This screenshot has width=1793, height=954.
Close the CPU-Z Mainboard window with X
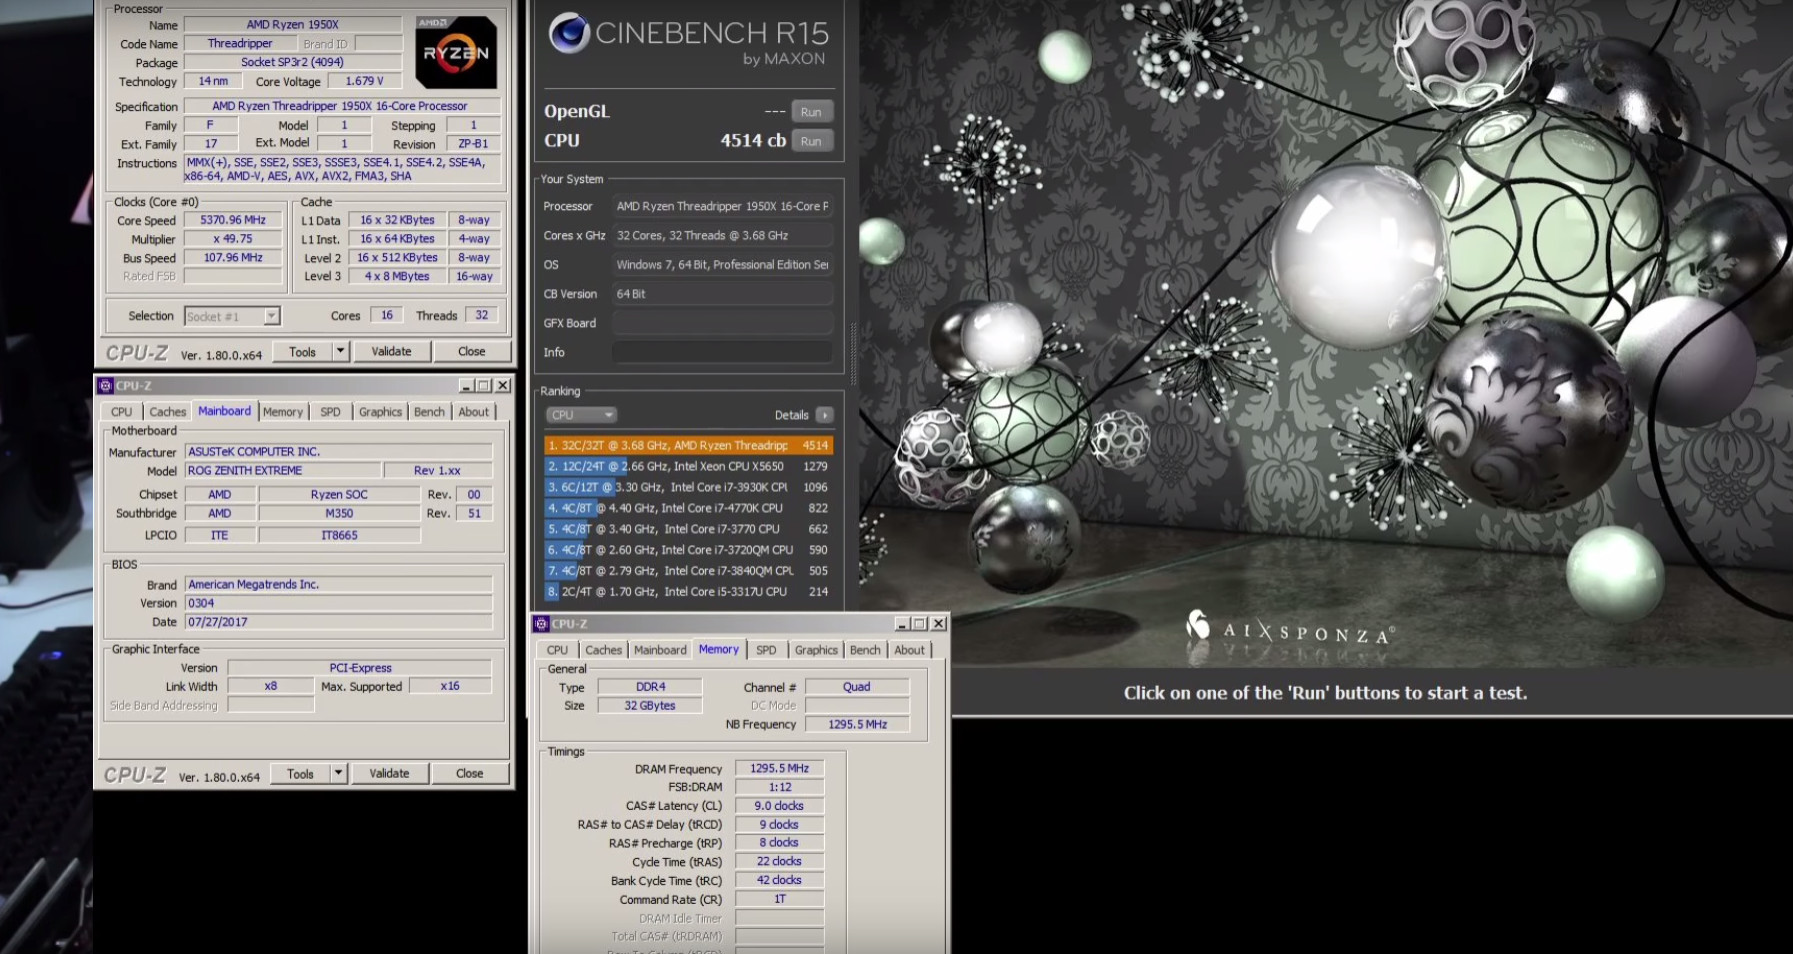503,386
